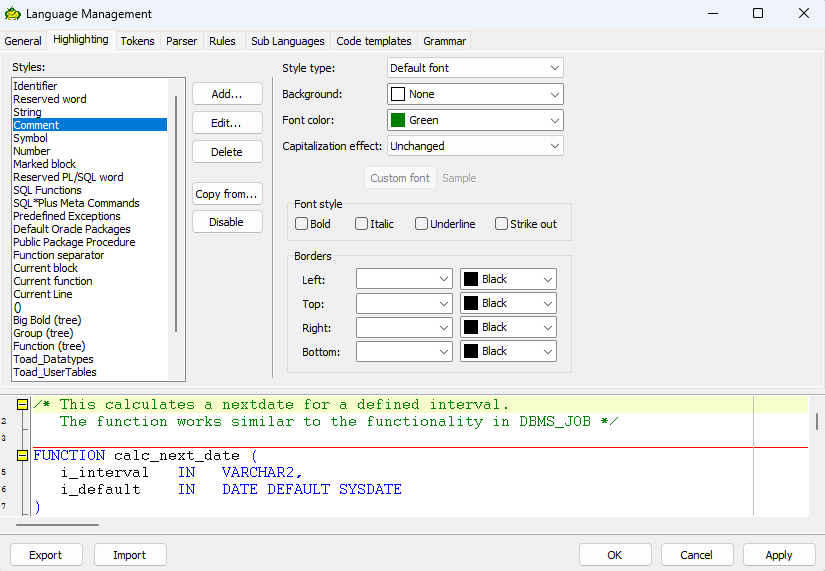Open the Parser tab
The image size is (825, 571).
pos(182,41)
